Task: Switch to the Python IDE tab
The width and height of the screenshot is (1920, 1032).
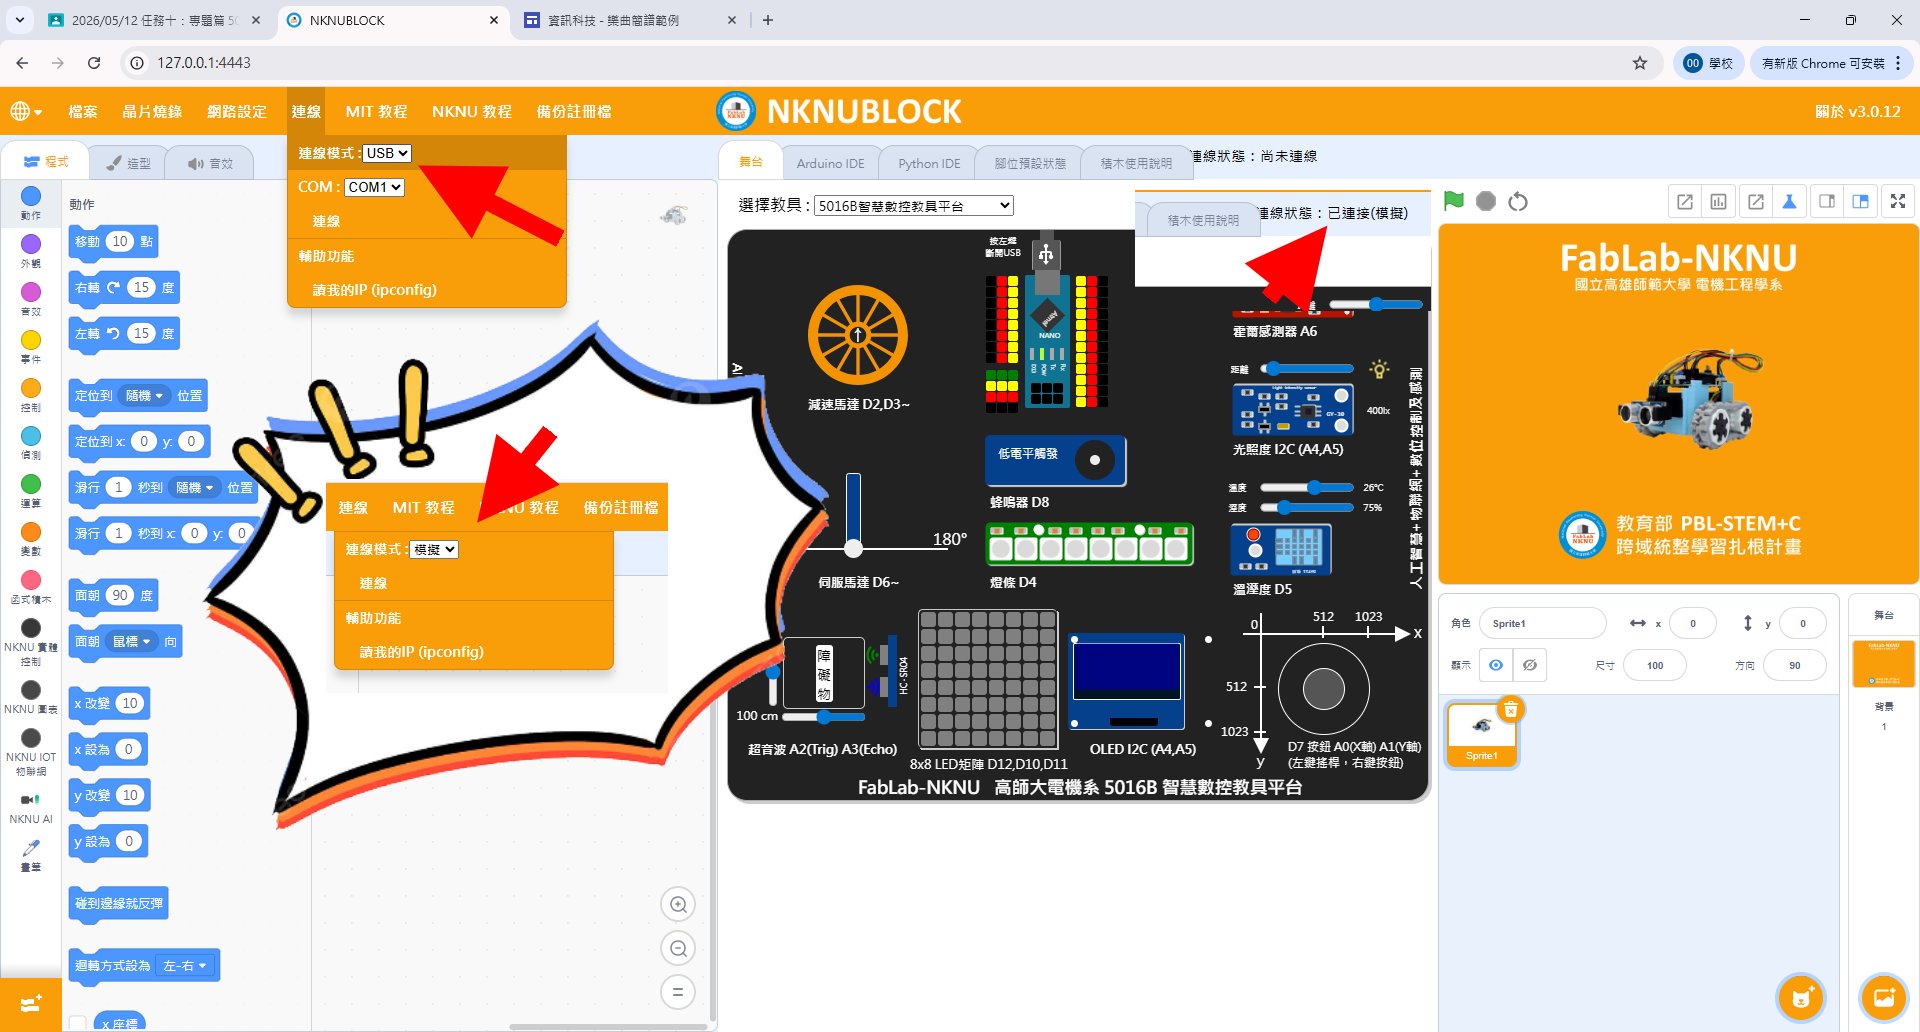Action: (x=929, y=163)
